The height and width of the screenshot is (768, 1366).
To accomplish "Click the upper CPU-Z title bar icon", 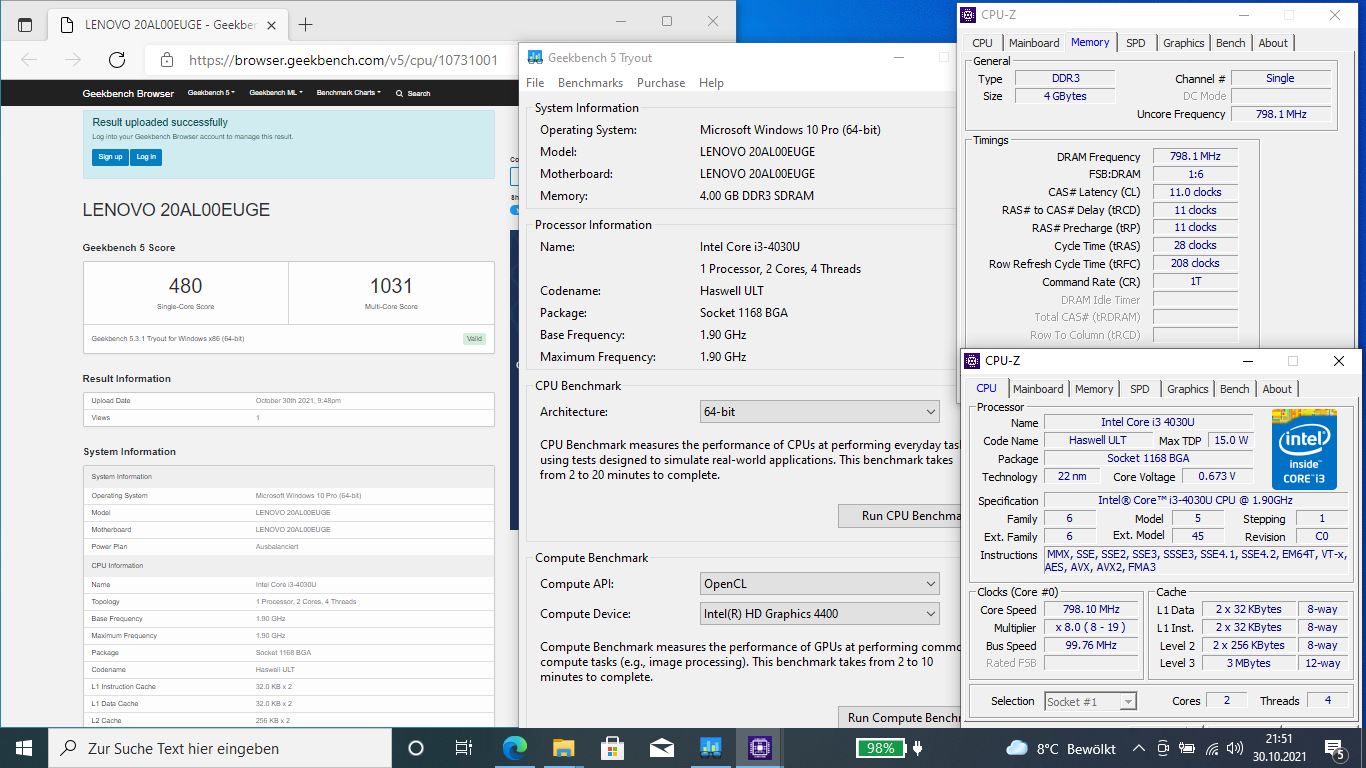I will tap(968, 15).
